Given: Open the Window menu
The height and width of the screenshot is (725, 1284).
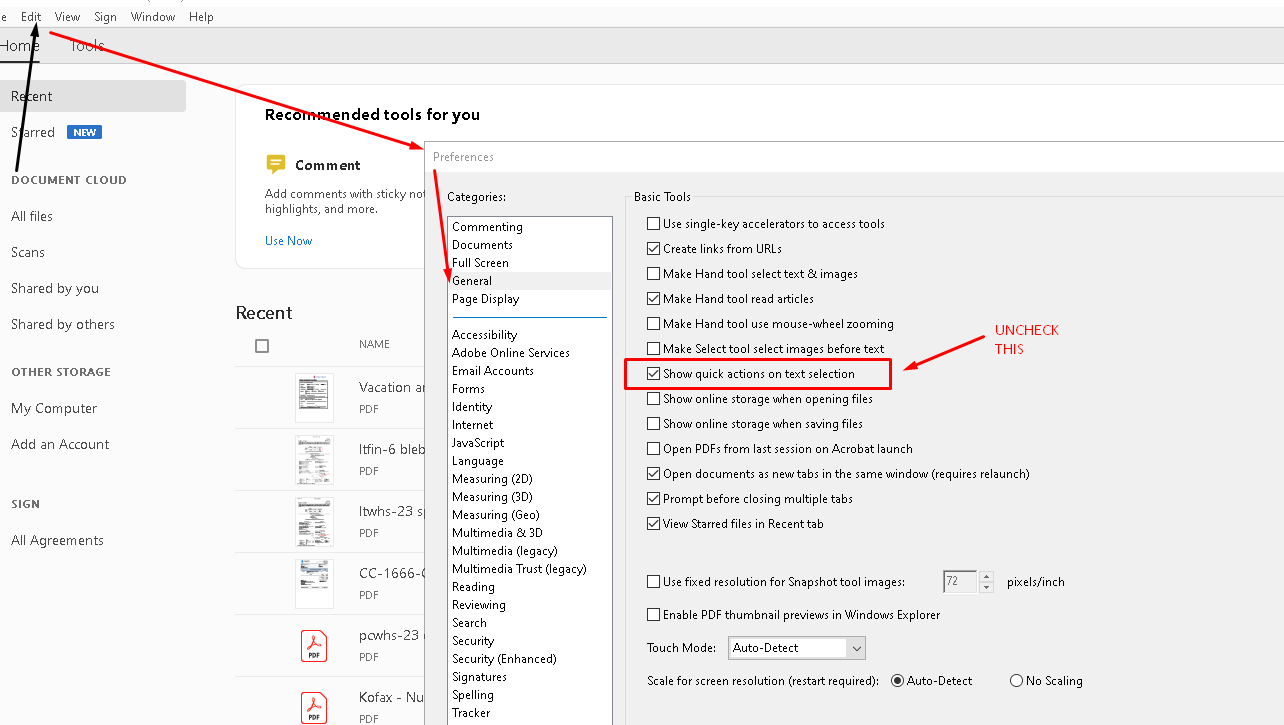Looking at the screenshot, I should pos(153,17).
